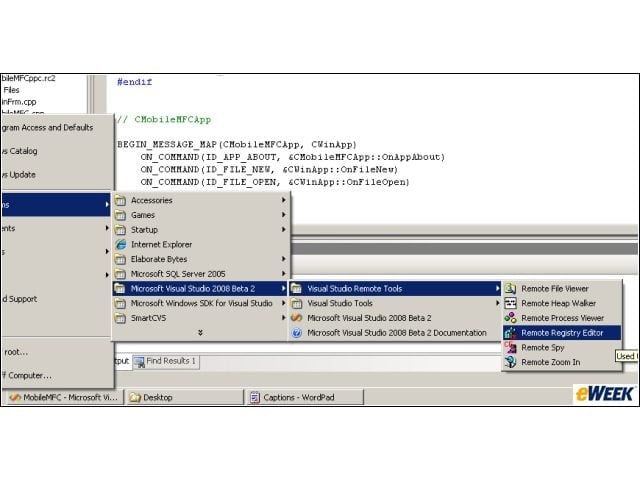Launch Remote Heap Walker icon

pyautogui.click(x=510, y=303)
